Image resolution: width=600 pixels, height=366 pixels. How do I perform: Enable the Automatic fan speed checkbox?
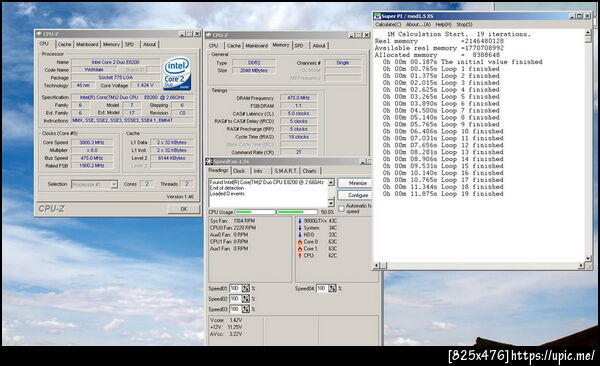click(341, 209)
